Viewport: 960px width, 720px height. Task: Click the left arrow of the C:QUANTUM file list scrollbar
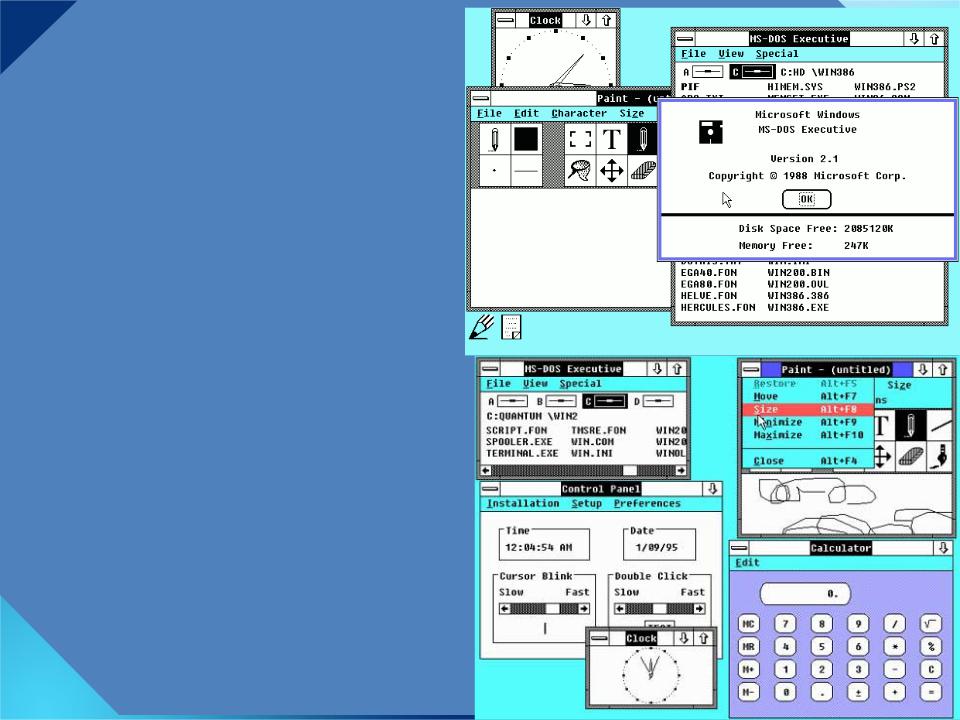click(x=486, y=470)
